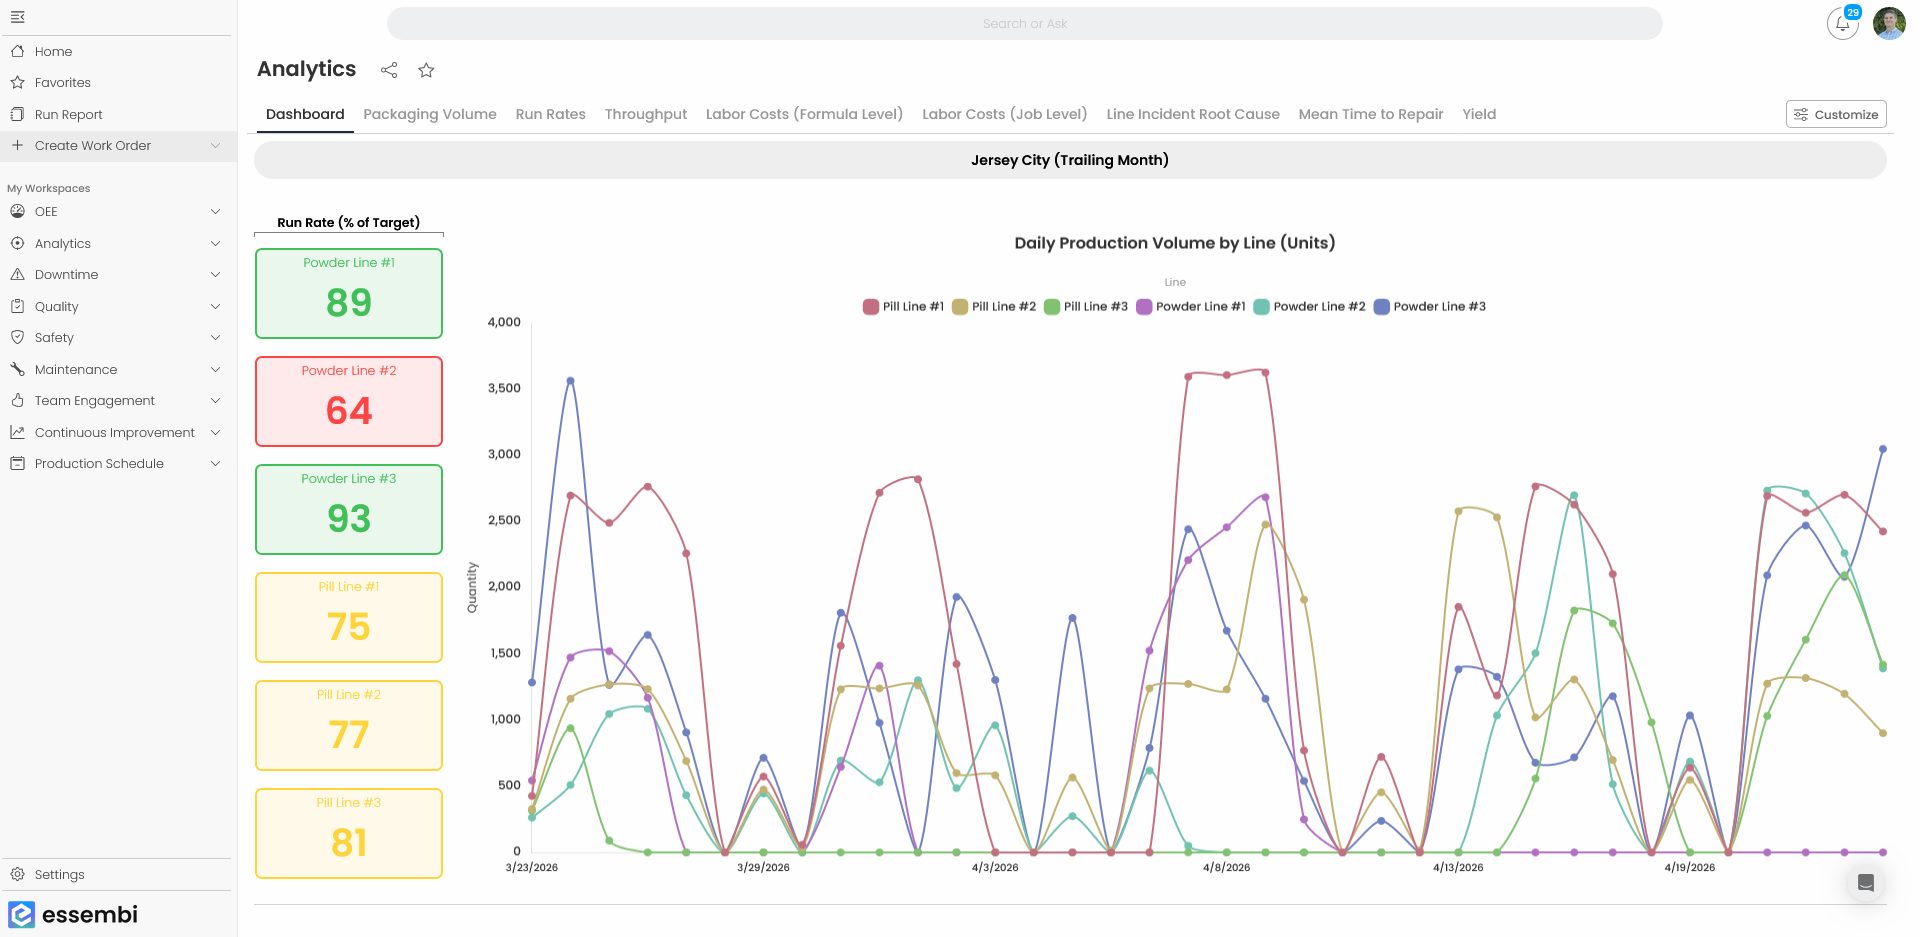Click the Safety shield icon

tap(17, 337)
